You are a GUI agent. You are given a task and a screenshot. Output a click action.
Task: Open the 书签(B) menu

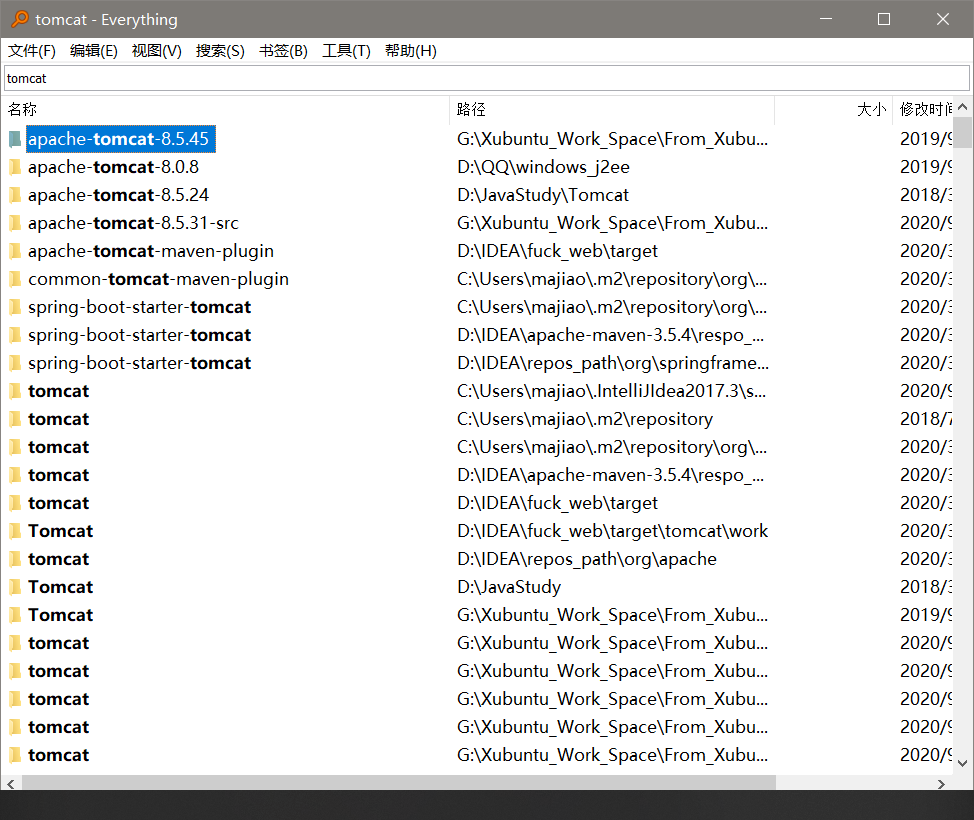(283, 51)
